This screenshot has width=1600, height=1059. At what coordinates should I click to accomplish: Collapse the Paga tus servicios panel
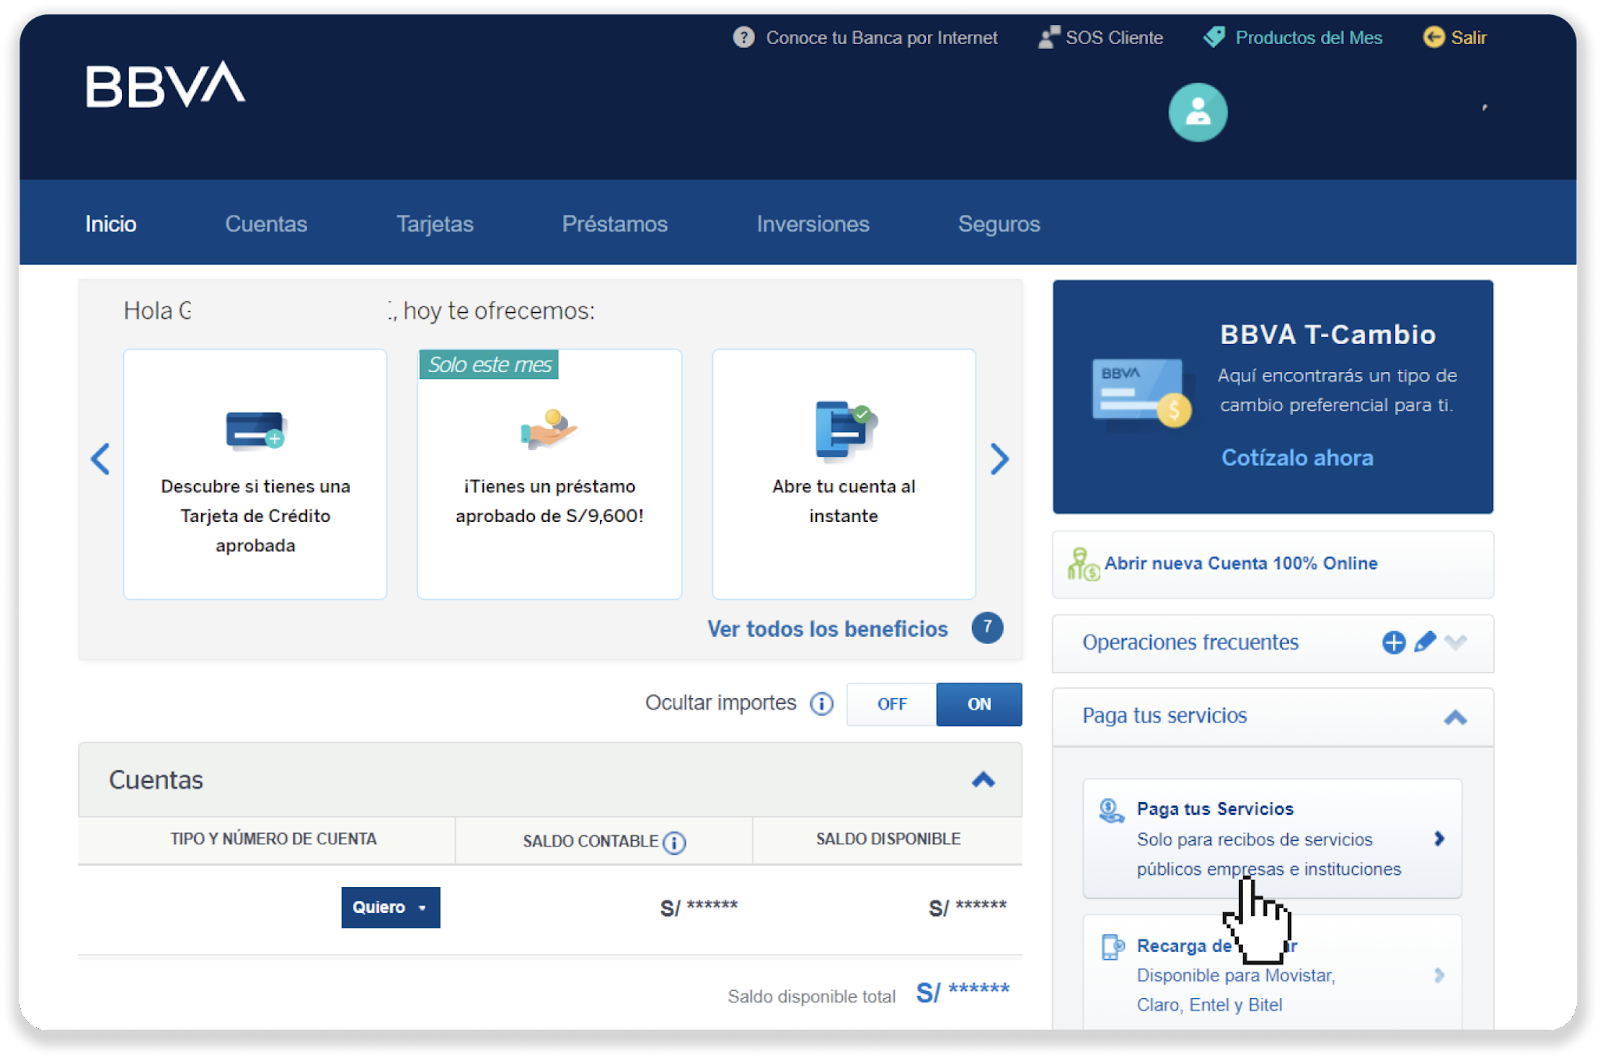[1455, 717]
